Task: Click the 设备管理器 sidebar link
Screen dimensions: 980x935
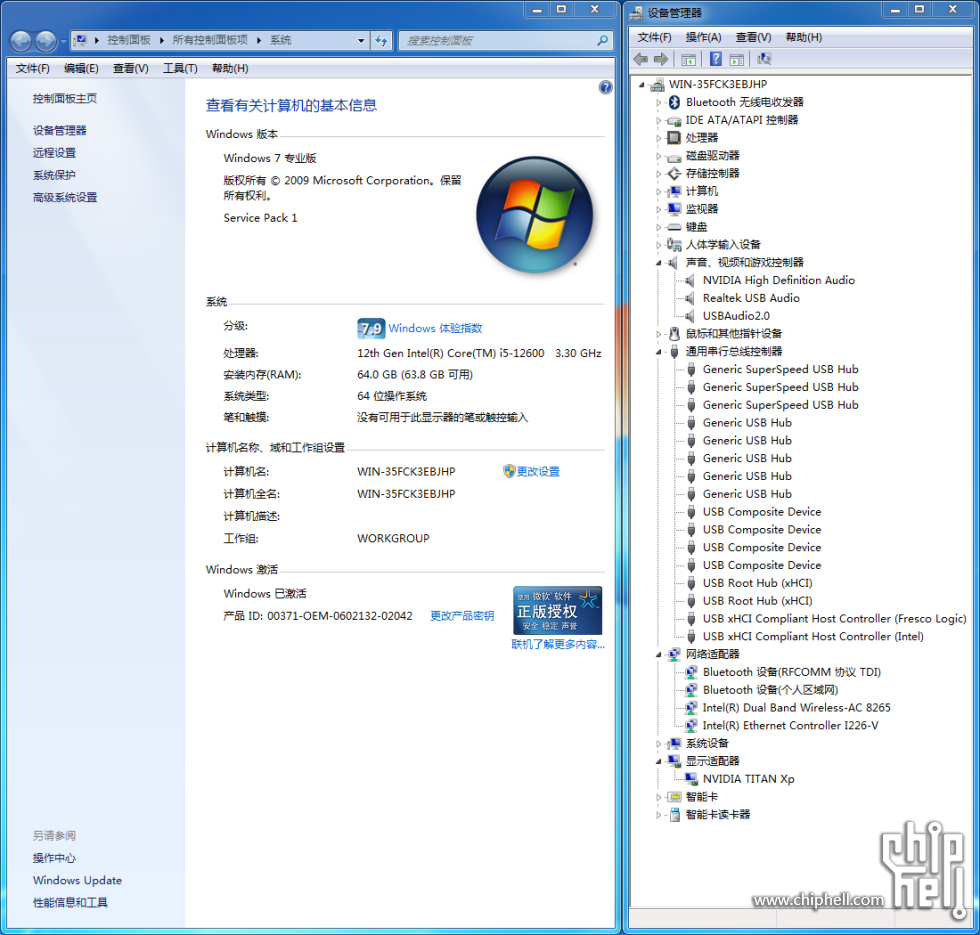Action: [59, 131]
